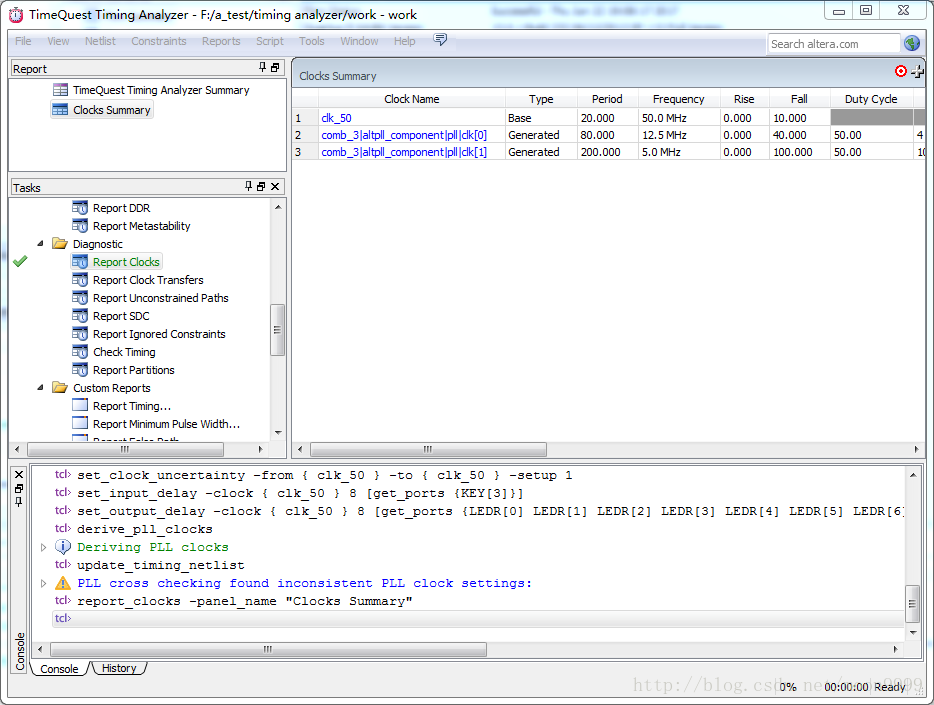This screenshot has height=705, width=934.
Task: Close the Console panel
Action: [19, 475]
